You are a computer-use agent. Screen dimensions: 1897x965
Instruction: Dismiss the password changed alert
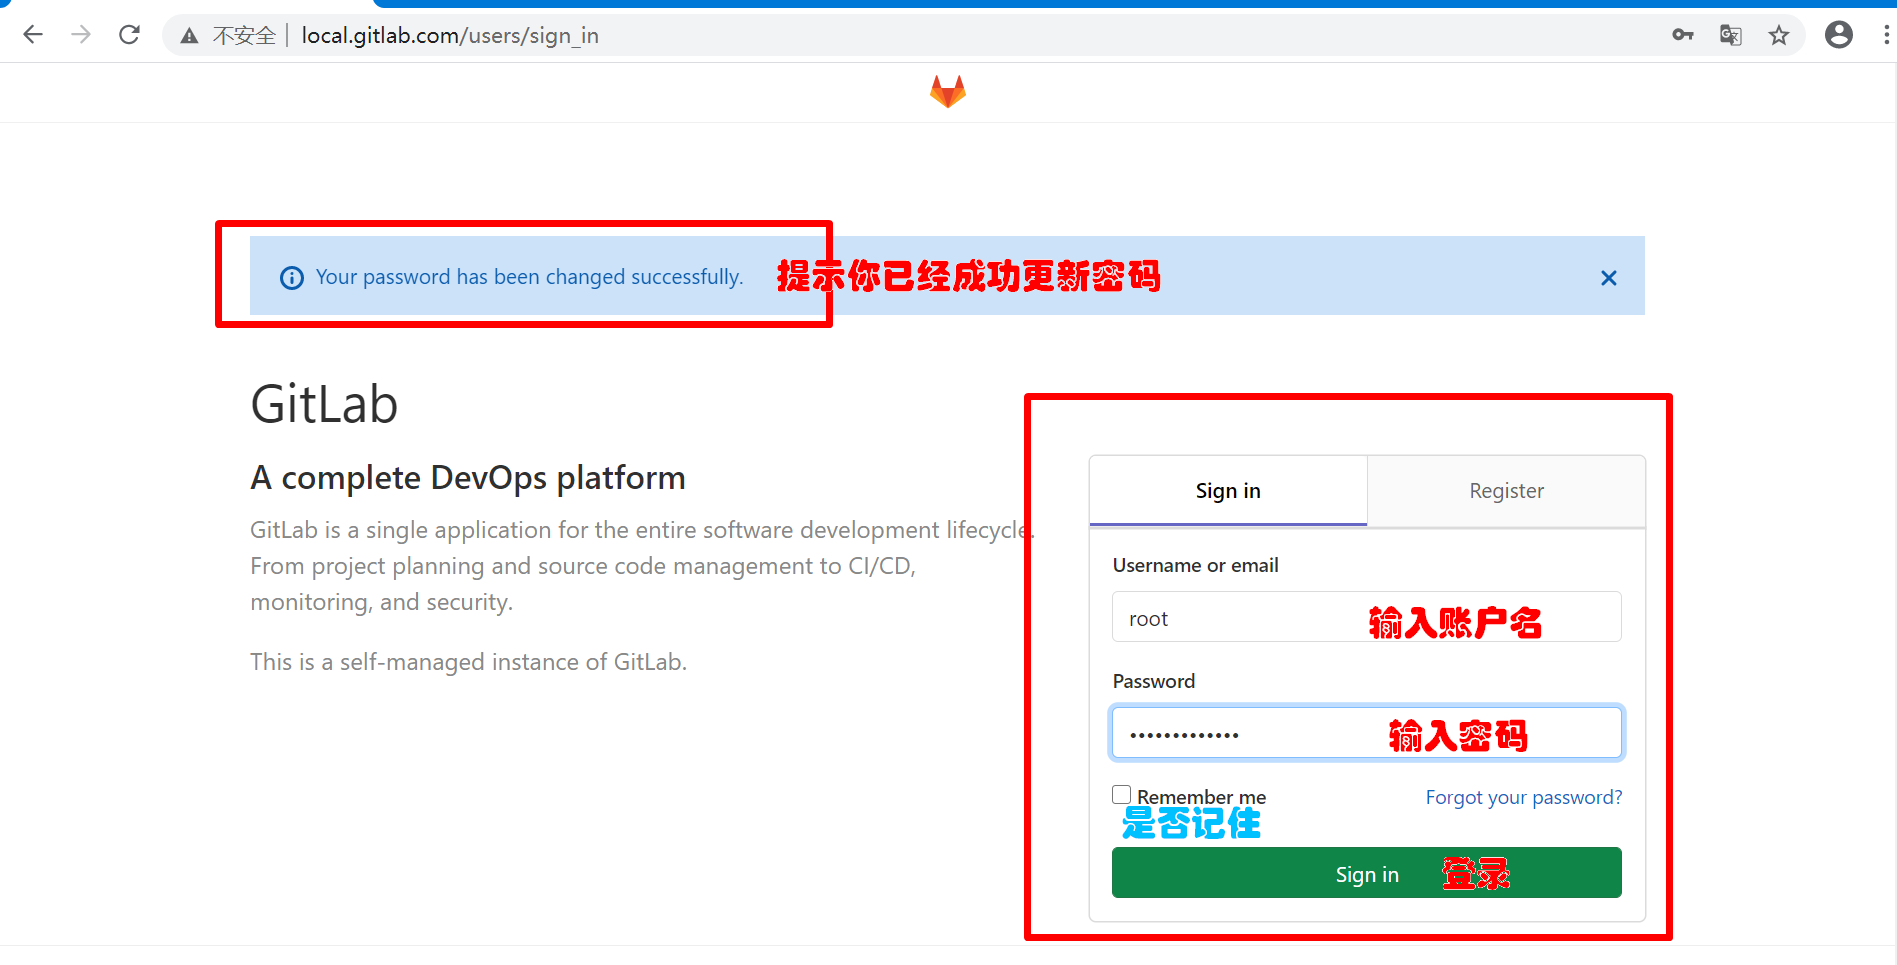(1609, 278)
